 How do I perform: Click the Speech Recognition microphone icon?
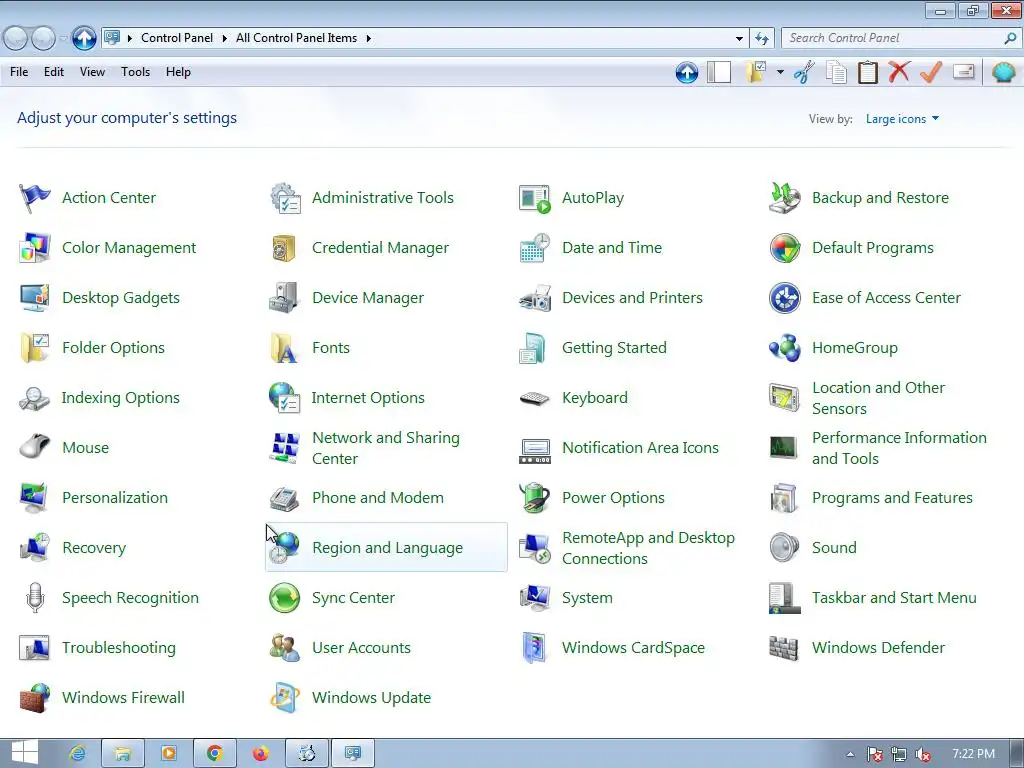35,598
